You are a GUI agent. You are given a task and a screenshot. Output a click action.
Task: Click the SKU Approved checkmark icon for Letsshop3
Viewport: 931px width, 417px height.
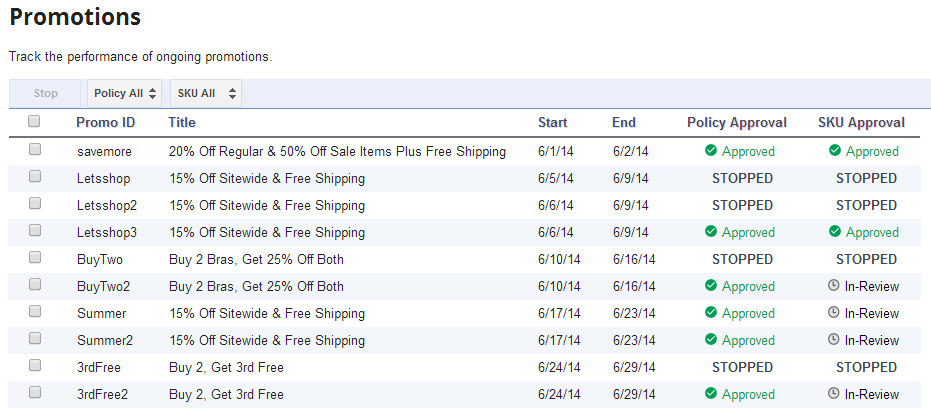click(x=835, y=232)
